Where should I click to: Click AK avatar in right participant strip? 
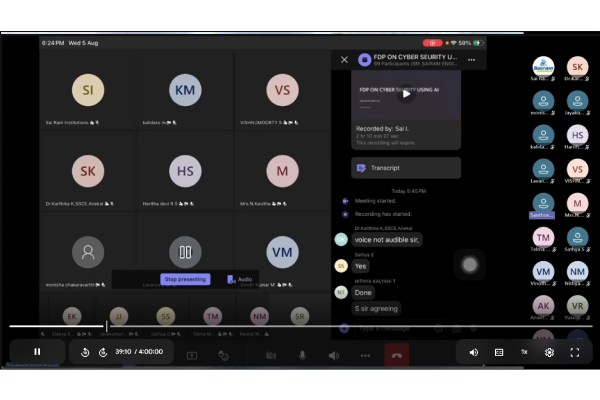543,305
